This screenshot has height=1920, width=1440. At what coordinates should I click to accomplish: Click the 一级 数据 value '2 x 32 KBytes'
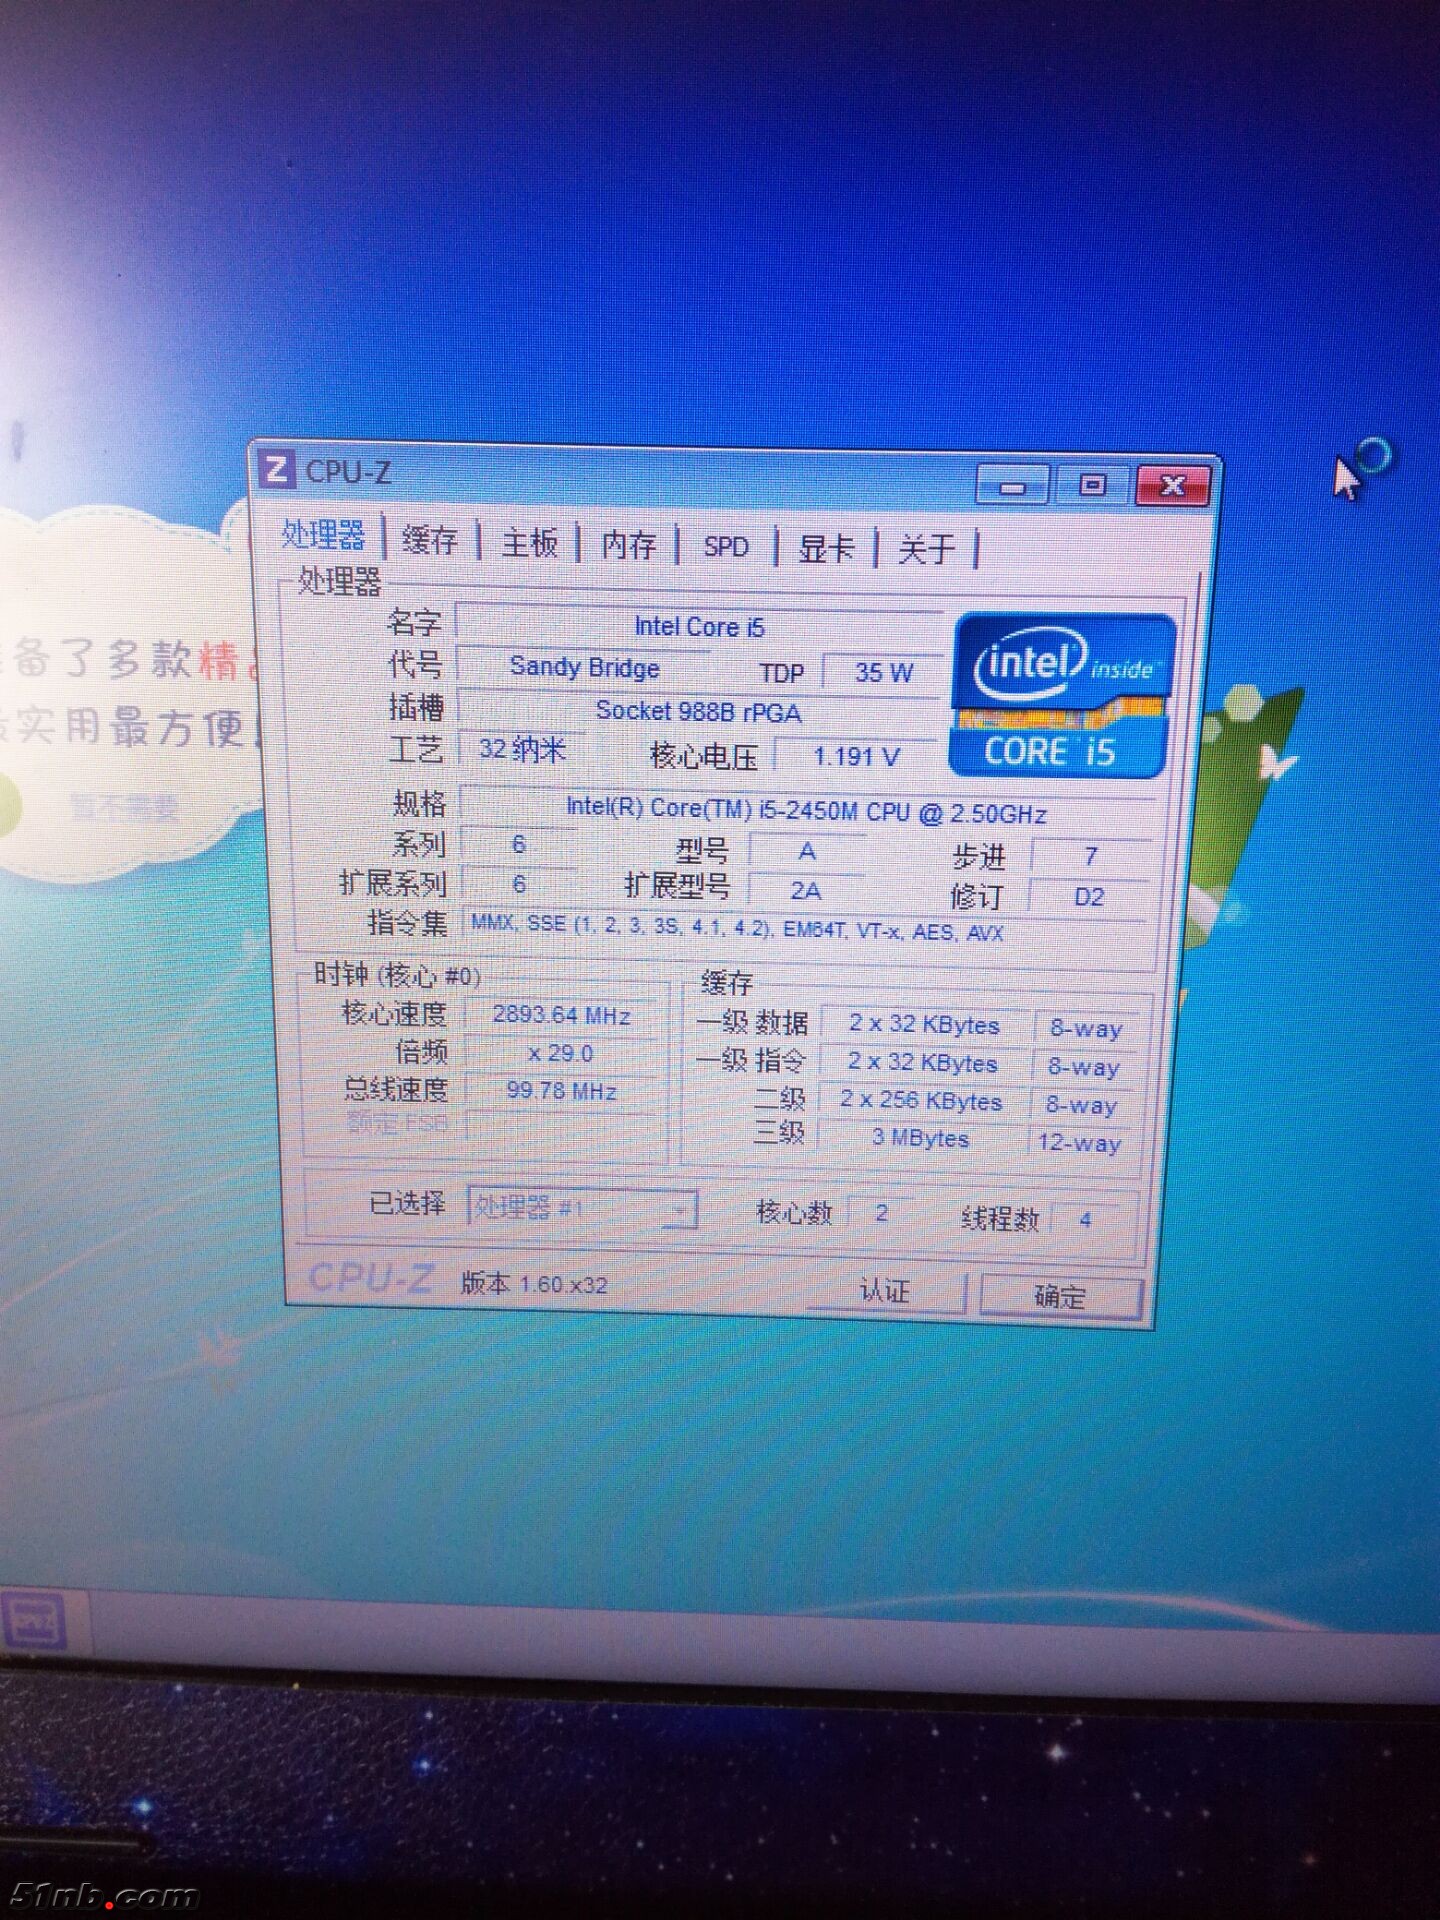924,1024
